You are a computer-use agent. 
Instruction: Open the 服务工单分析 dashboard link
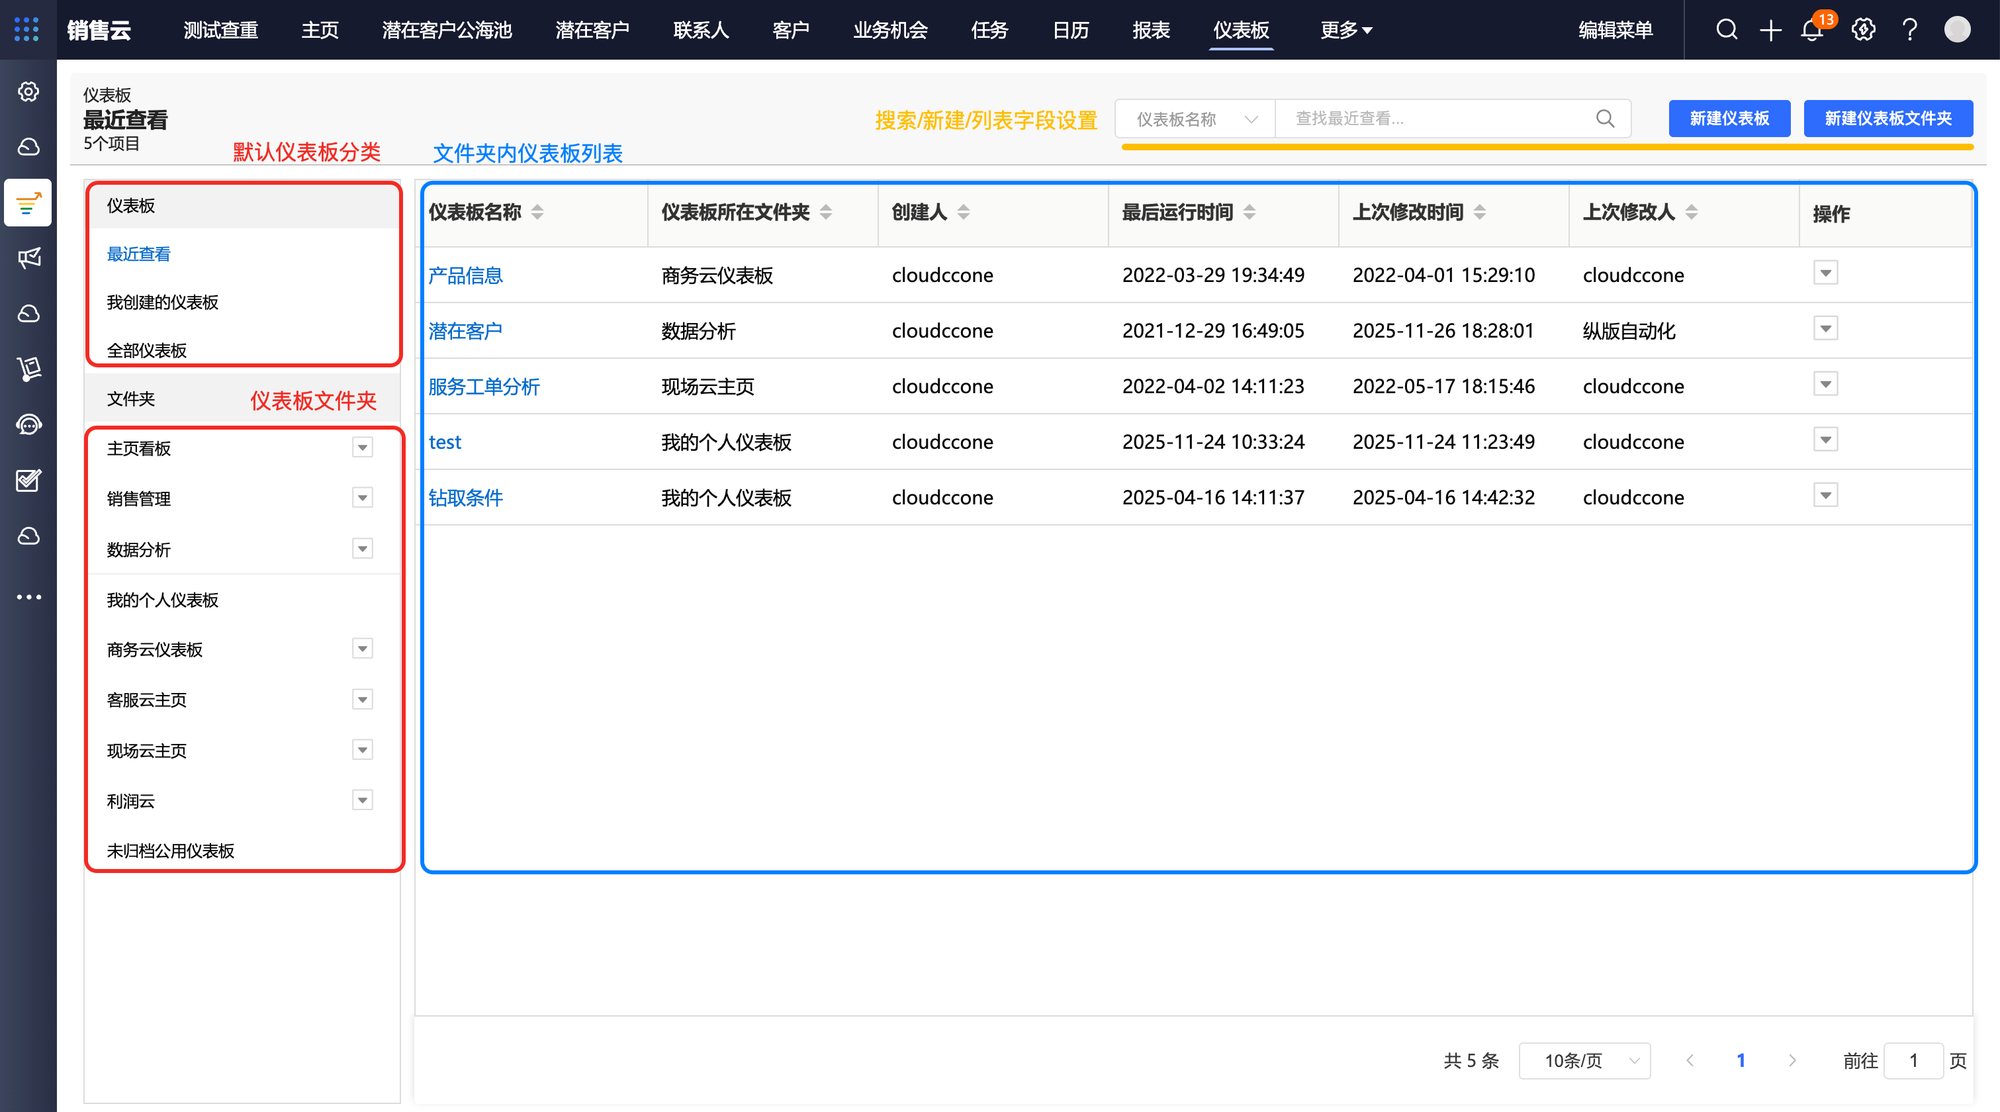coord(484,387)
